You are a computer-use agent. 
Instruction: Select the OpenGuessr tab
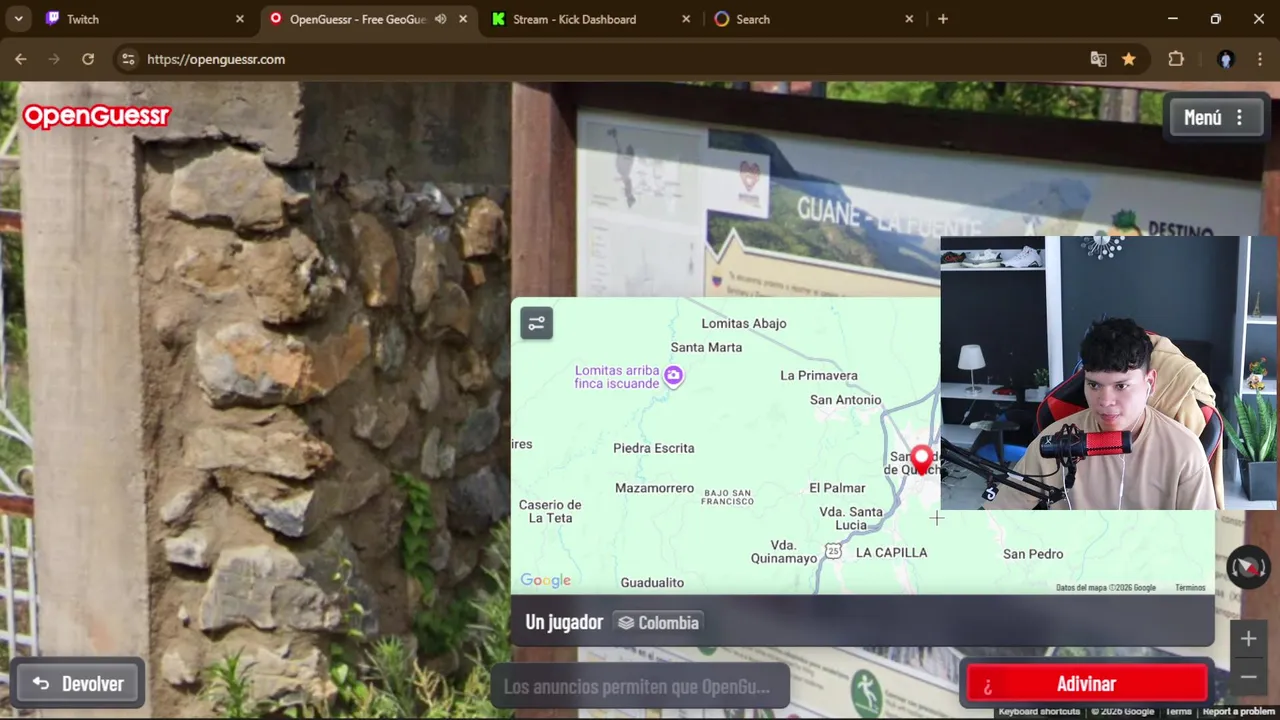369,19
